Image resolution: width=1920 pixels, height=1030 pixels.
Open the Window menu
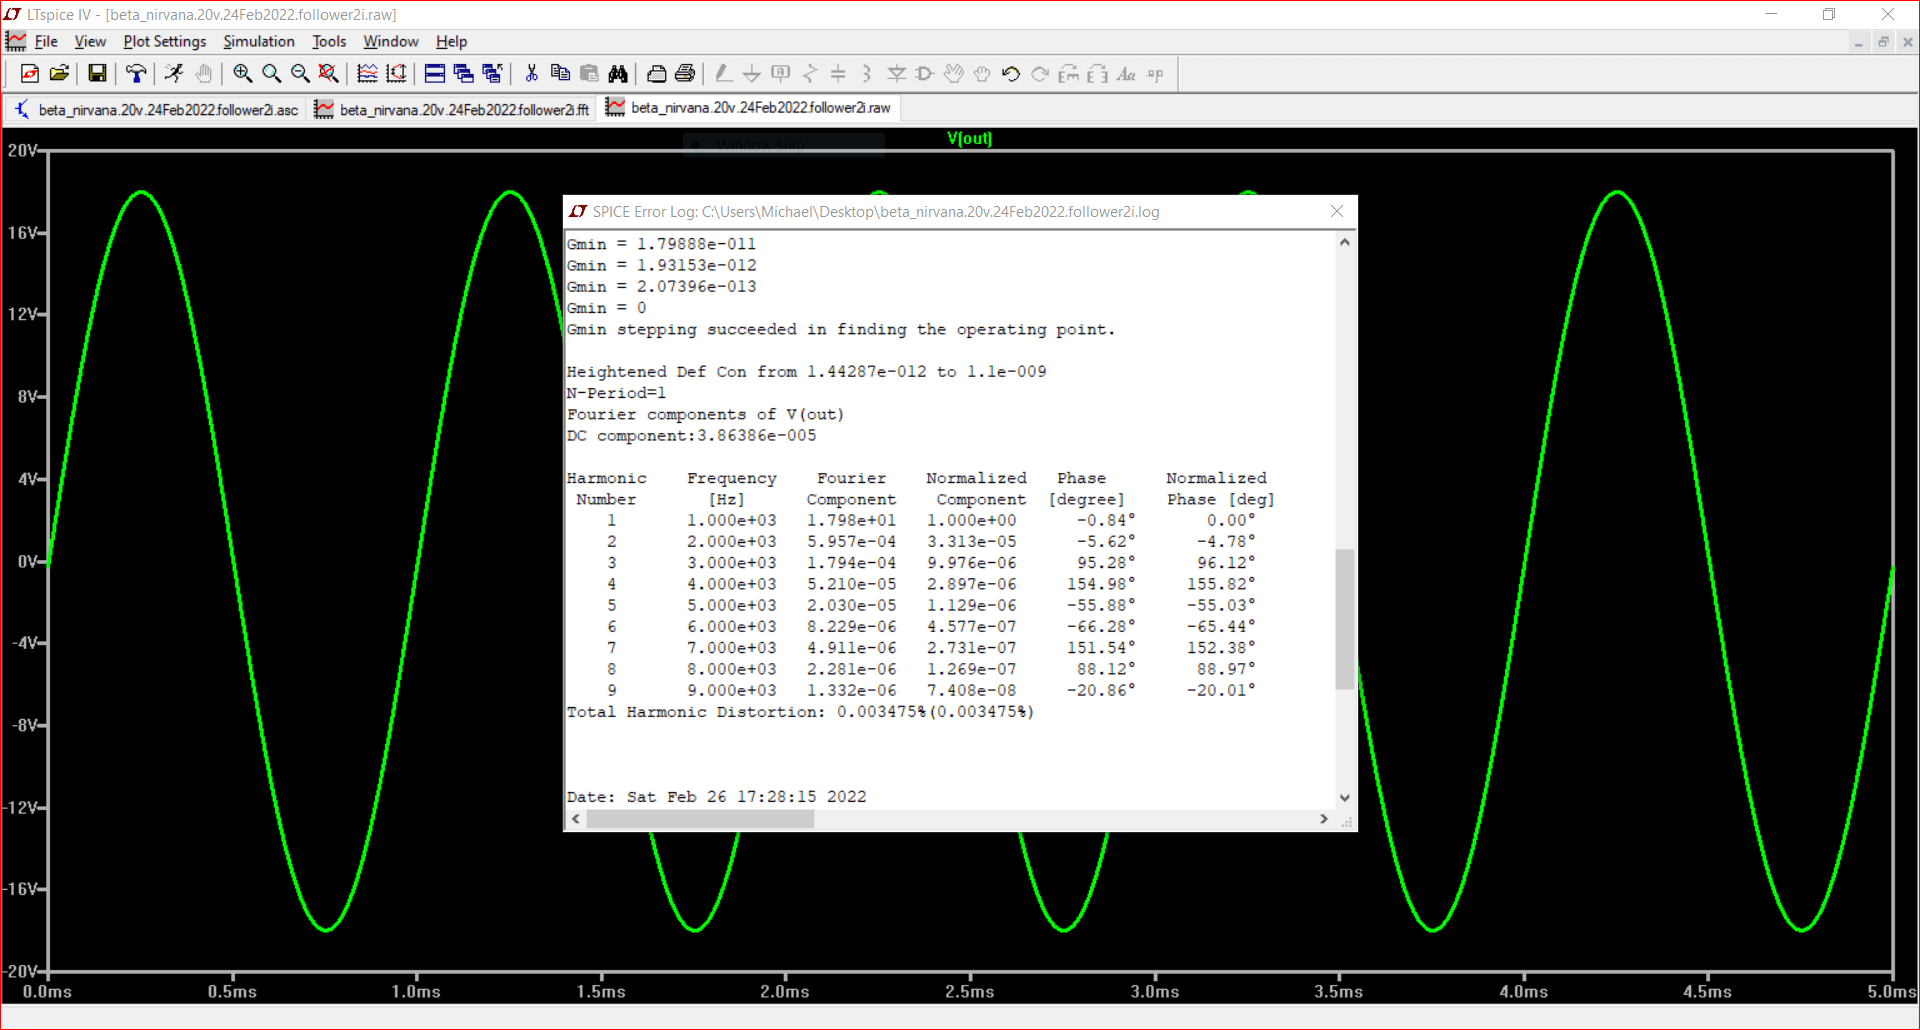click(x=391, y=41)
